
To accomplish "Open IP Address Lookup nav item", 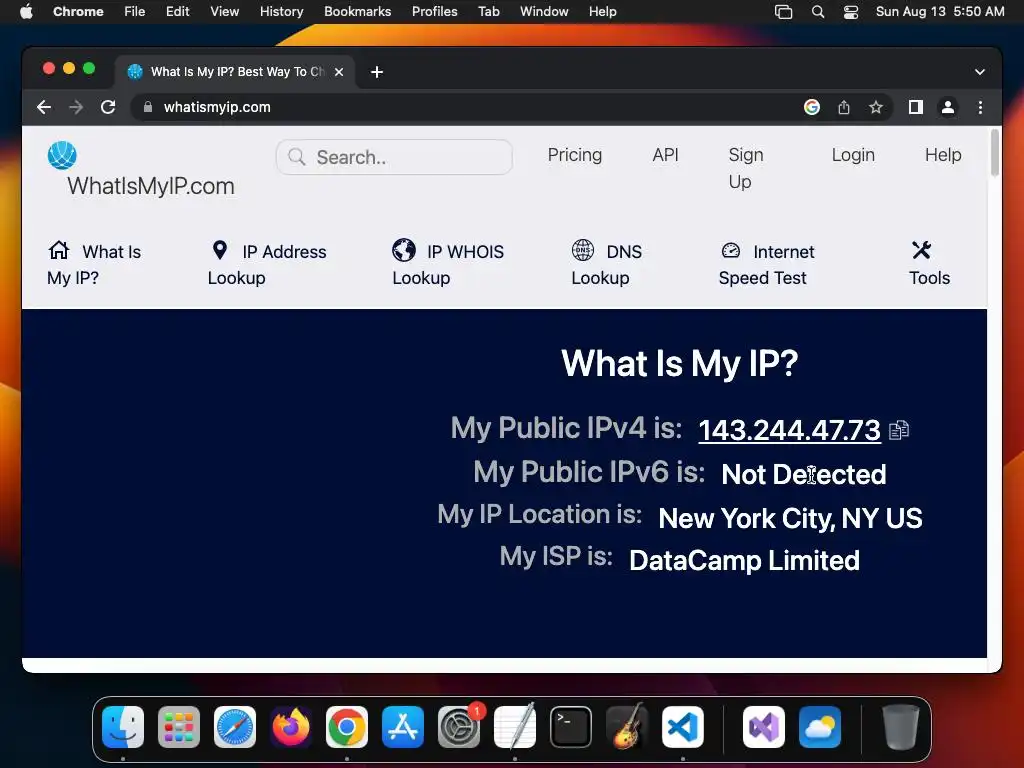I will 267,264.
